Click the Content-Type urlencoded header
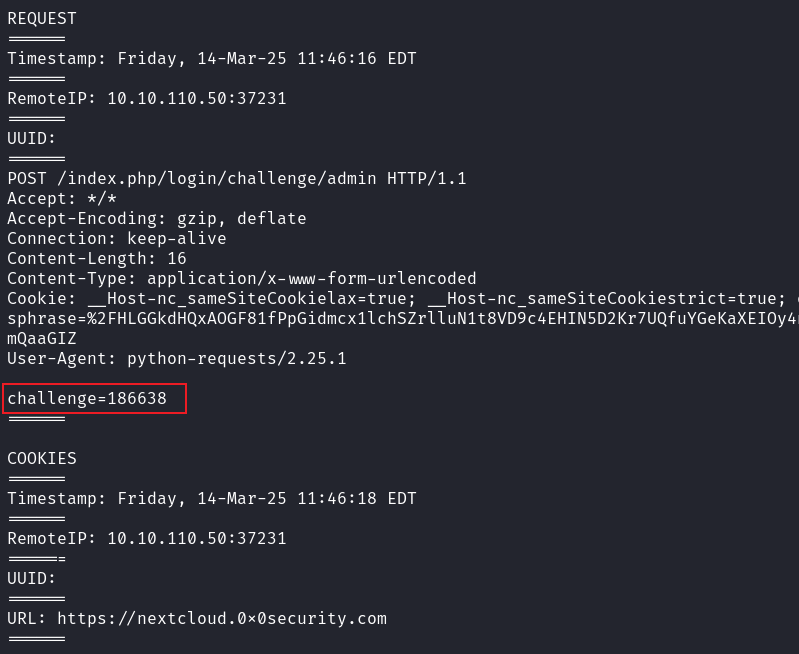The image size is (799, 654). coord(241,278)
